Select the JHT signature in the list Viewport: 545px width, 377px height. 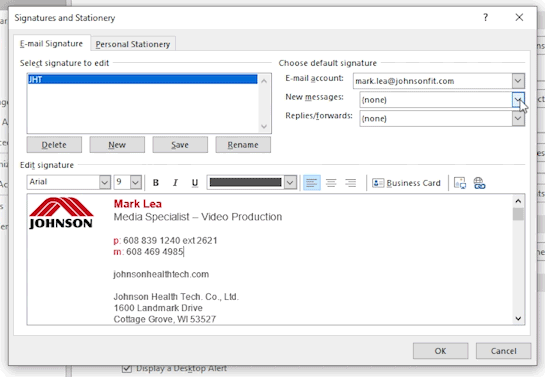[143, 80]
